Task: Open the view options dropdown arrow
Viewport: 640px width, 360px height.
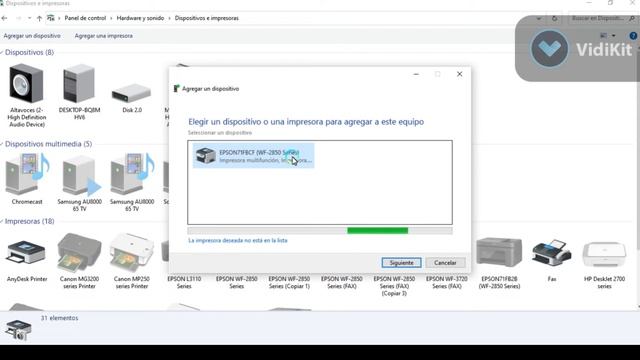Action: (x=613, y=36)
